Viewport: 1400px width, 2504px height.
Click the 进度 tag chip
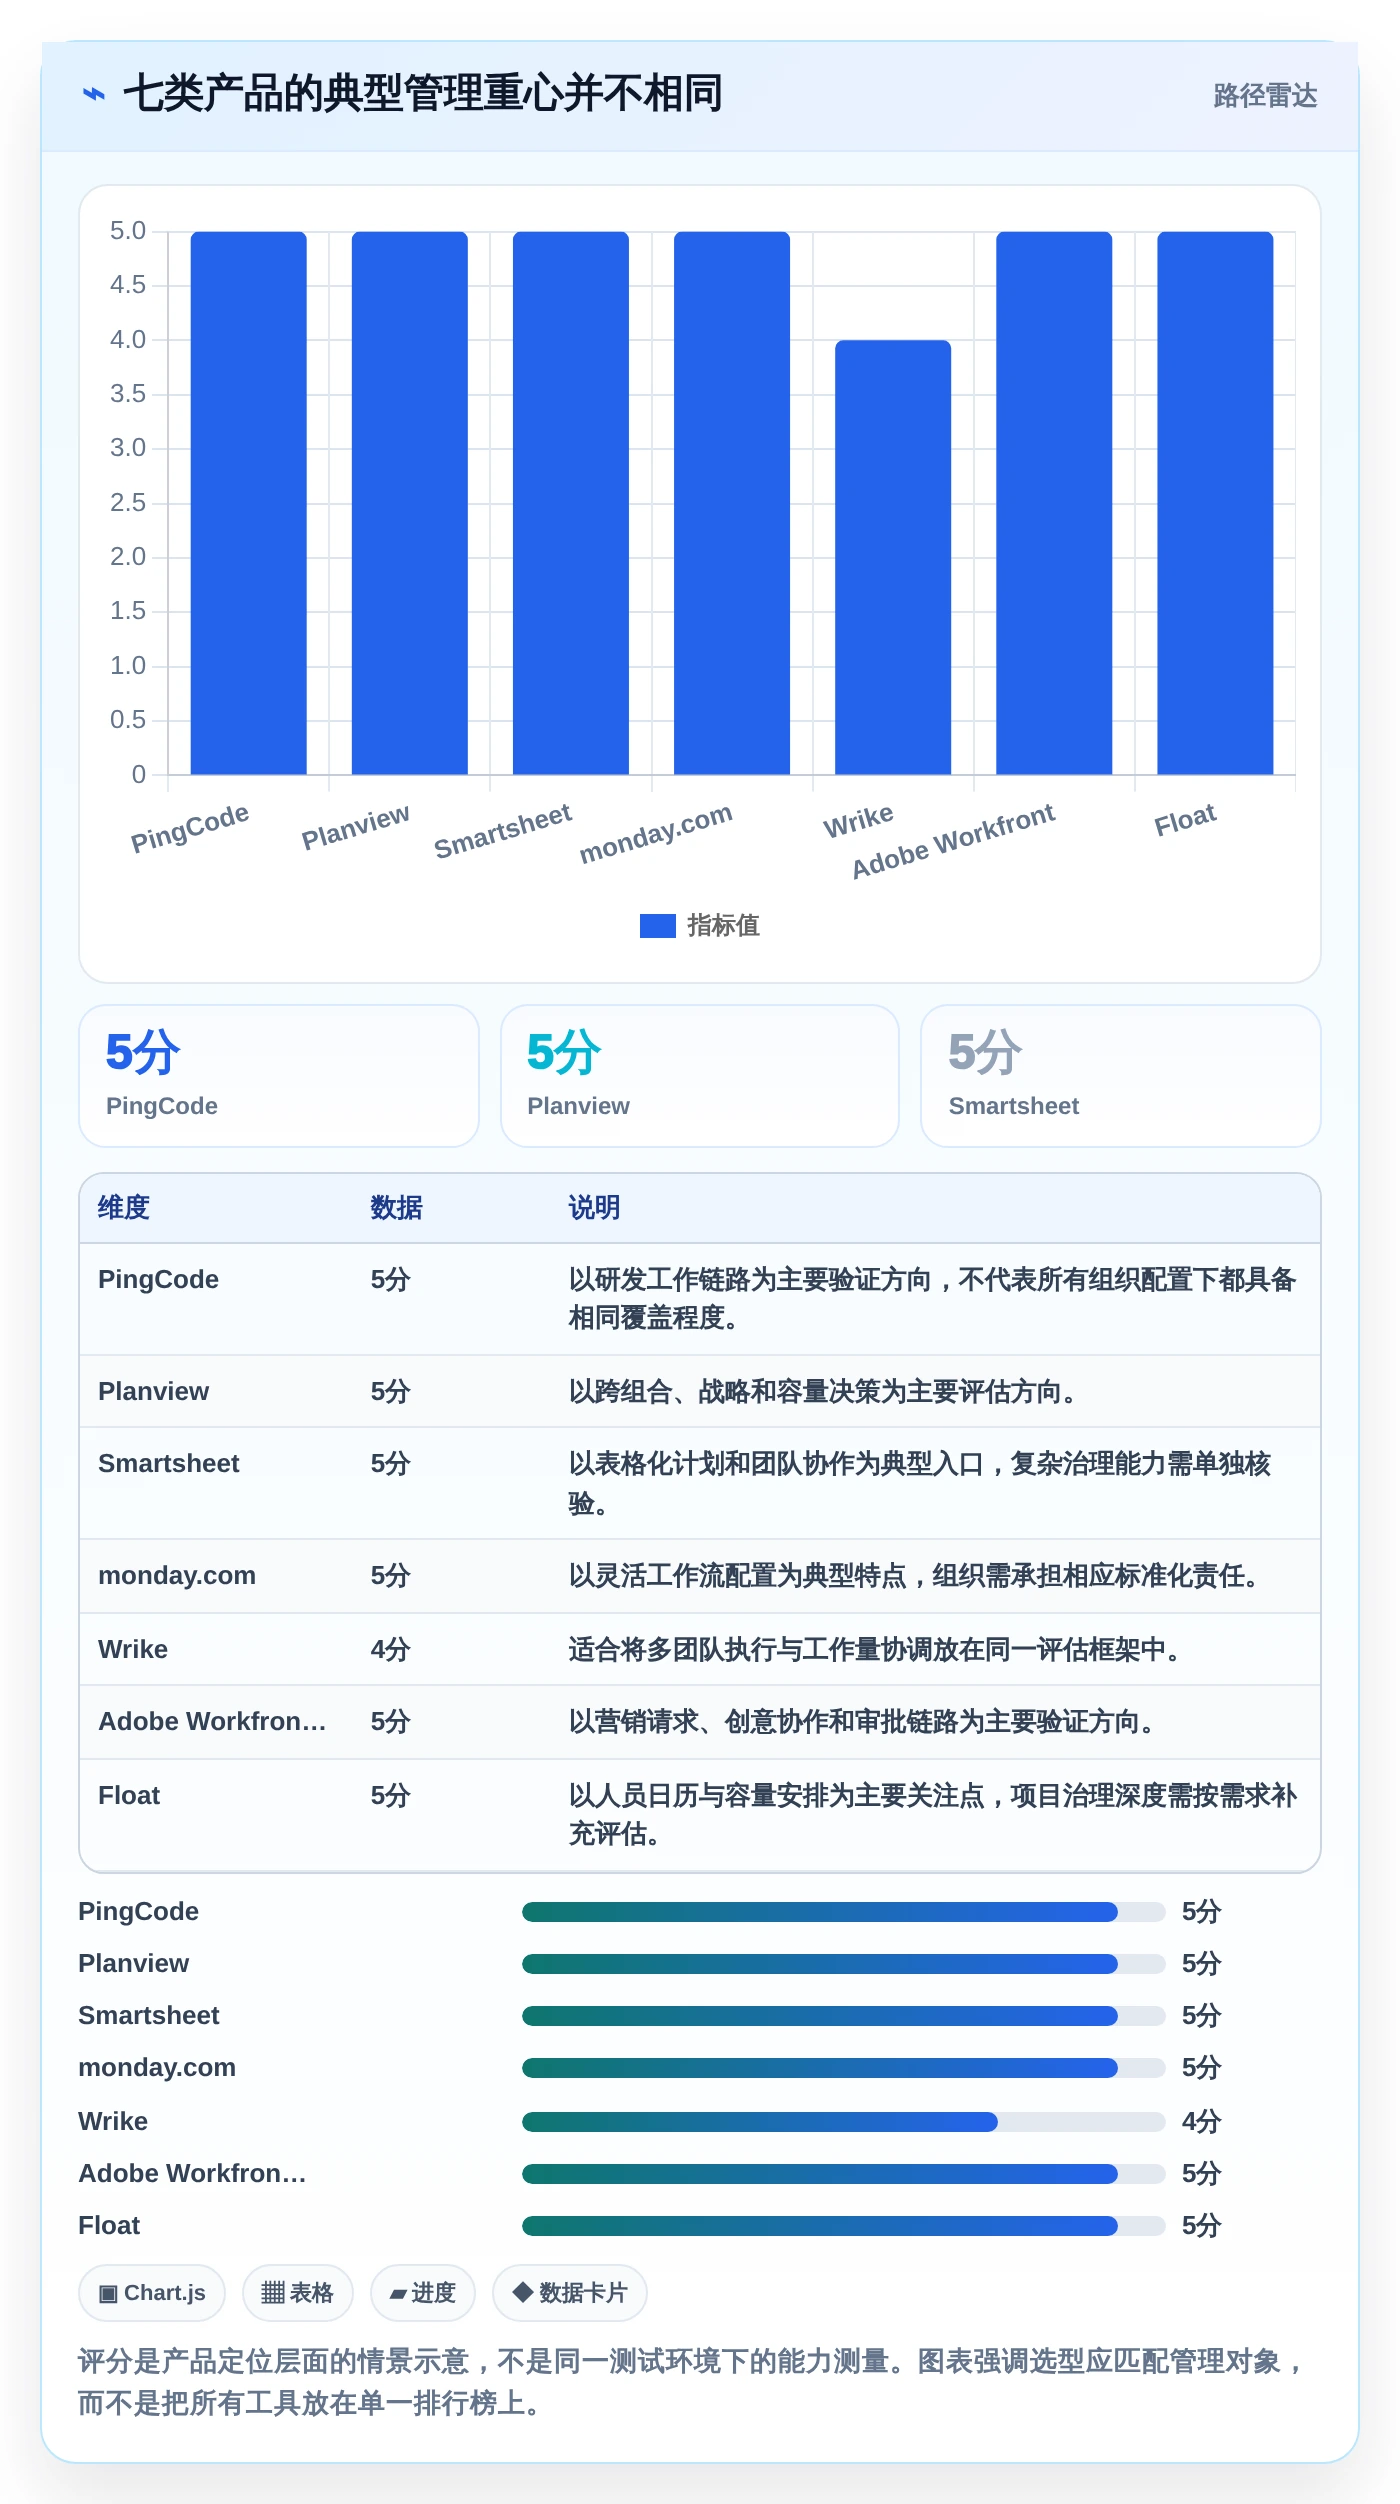click(423, 2293)
